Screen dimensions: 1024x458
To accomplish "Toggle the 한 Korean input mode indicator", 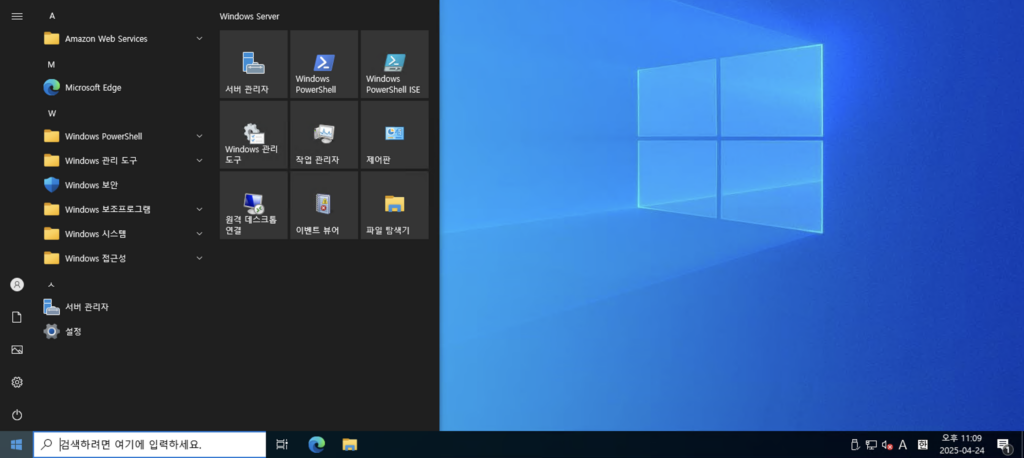I will click(x=923, y=445).
